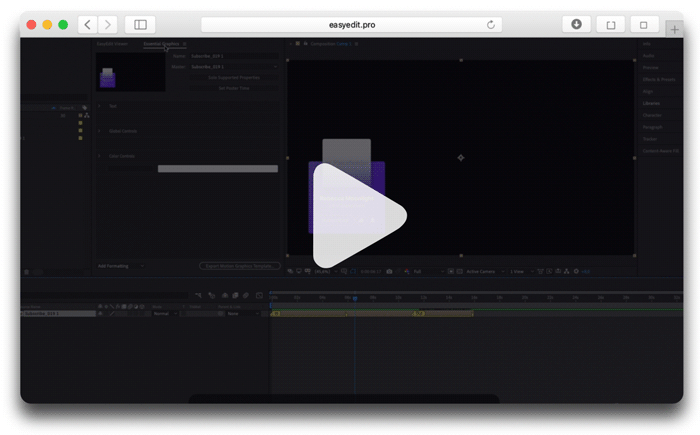Image resolution: width=700 pixels, height=435 pixels.
Task: Take a snapshot with the camera icon
Action: click(389, 272)
